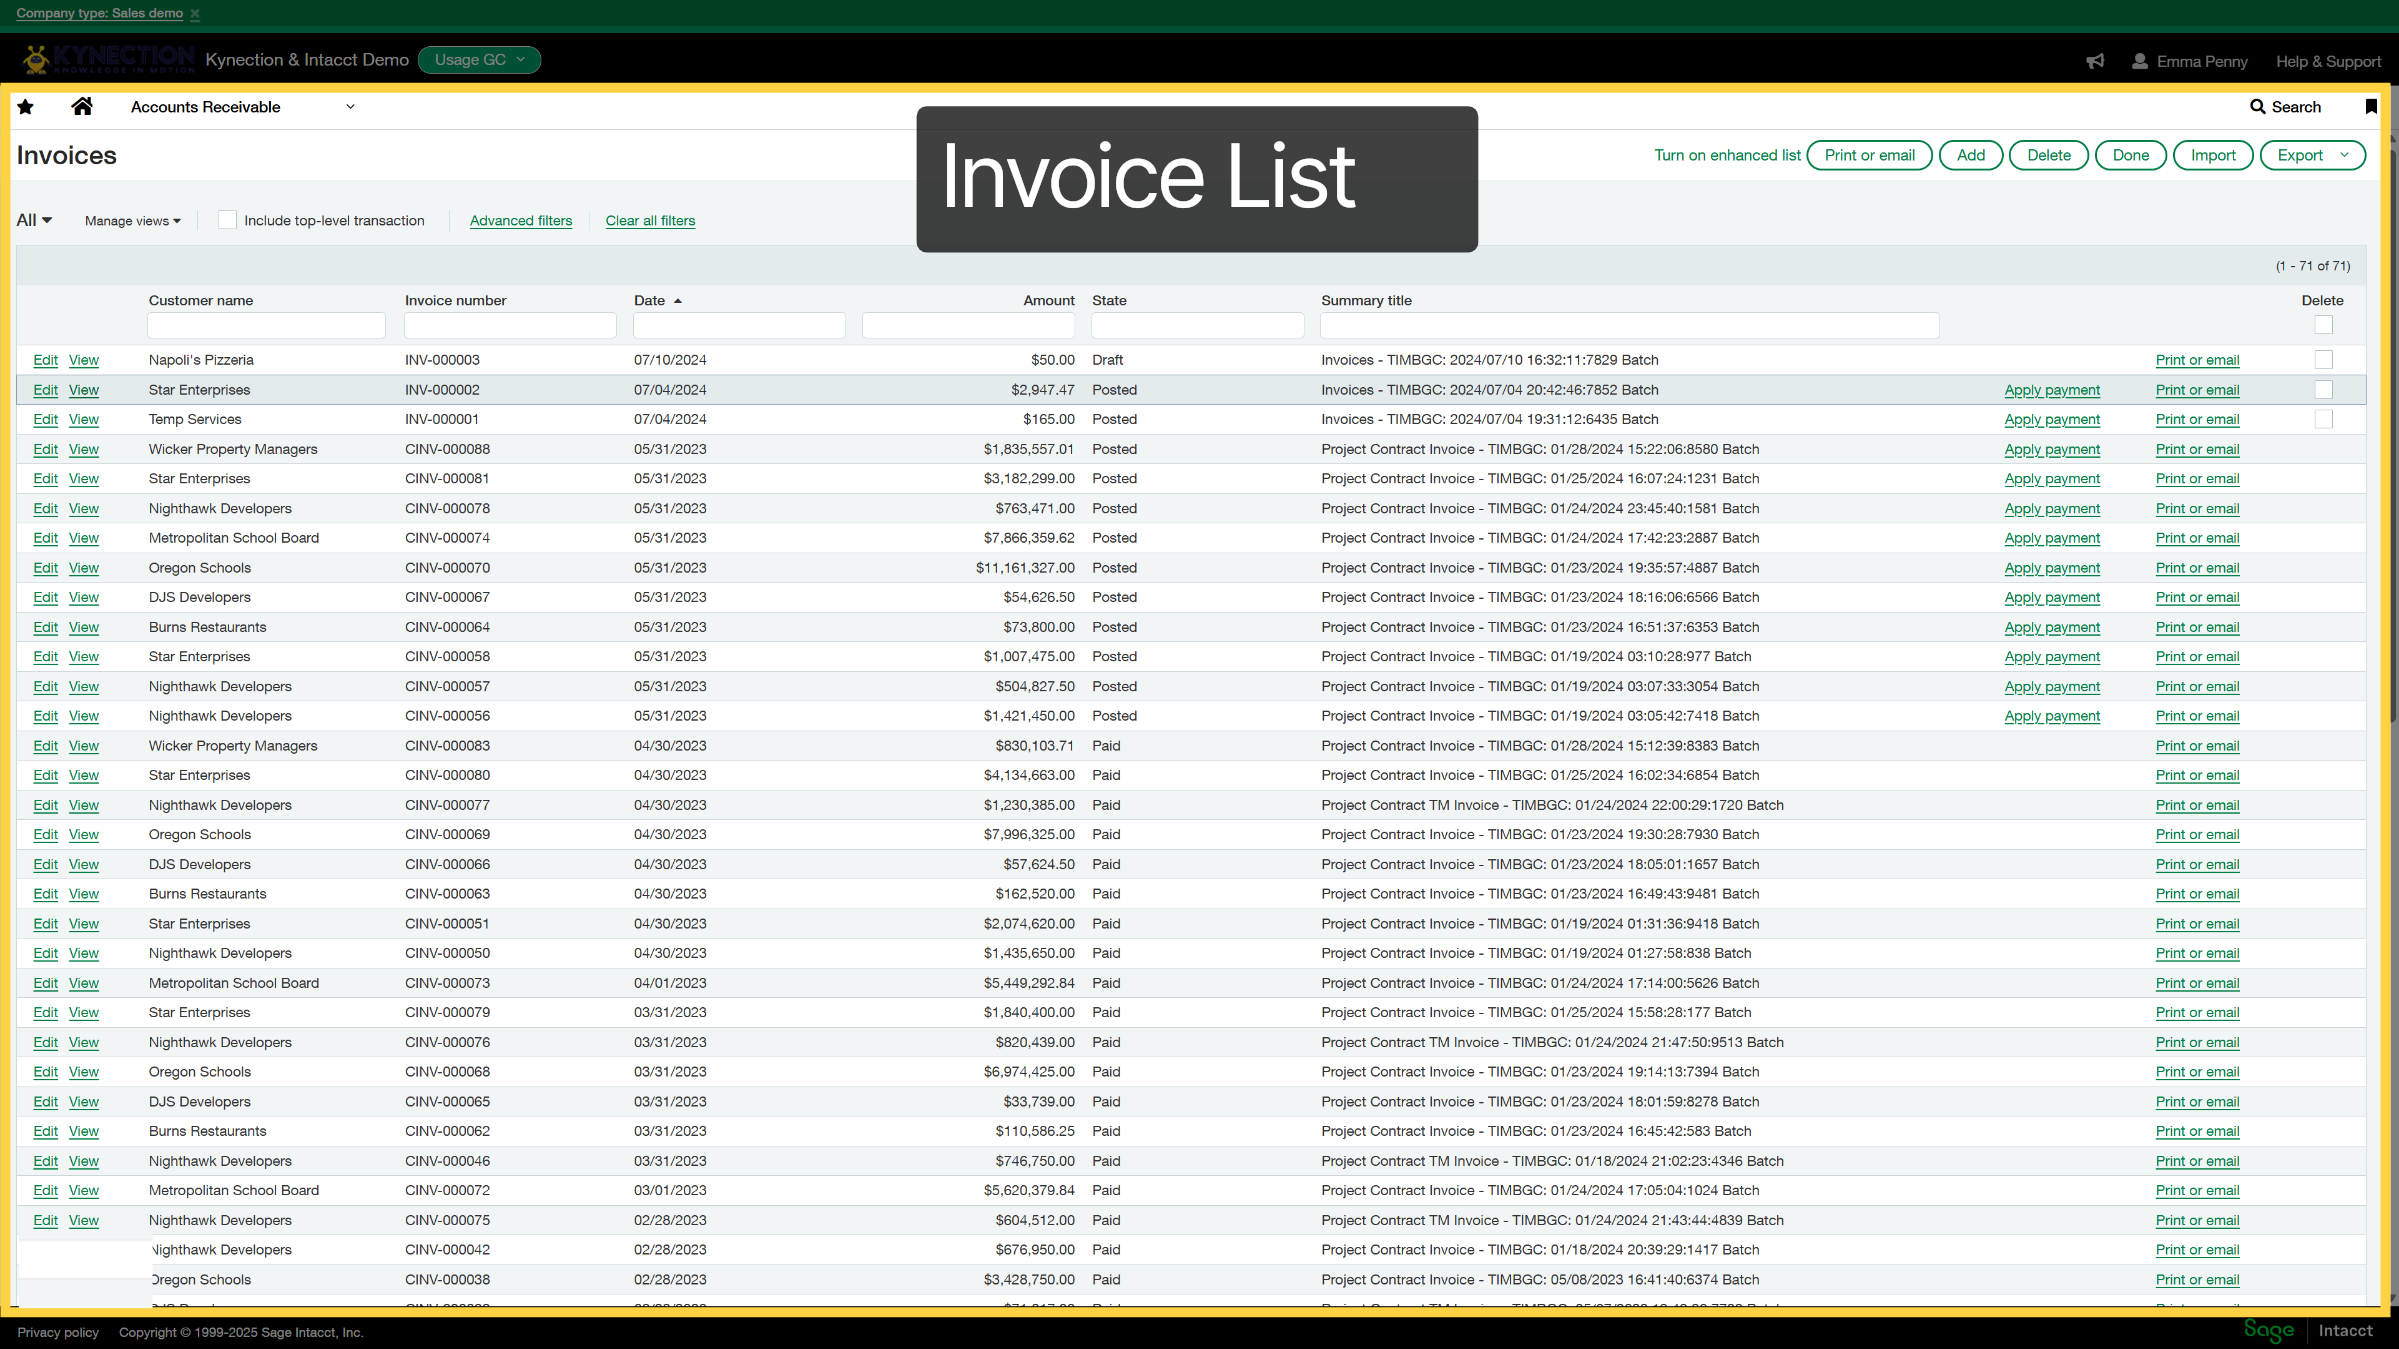Apply payment for Temp Services INV-000001
Screen dimensions: 2399x1349
[2052, 420]
